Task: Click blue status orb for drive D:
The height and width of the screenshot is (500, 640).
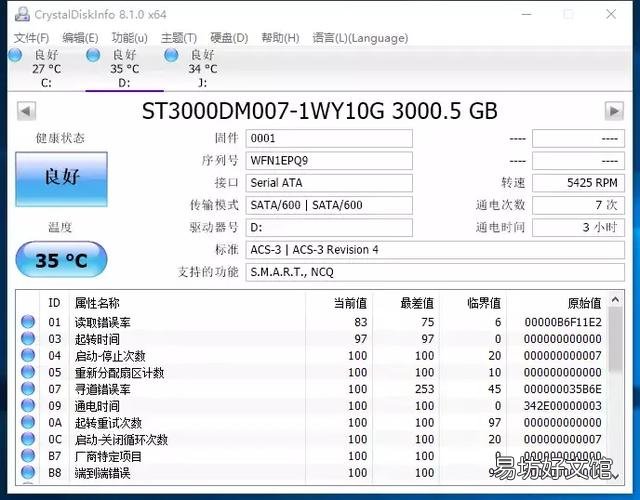Action: click(x=93, y=55)
